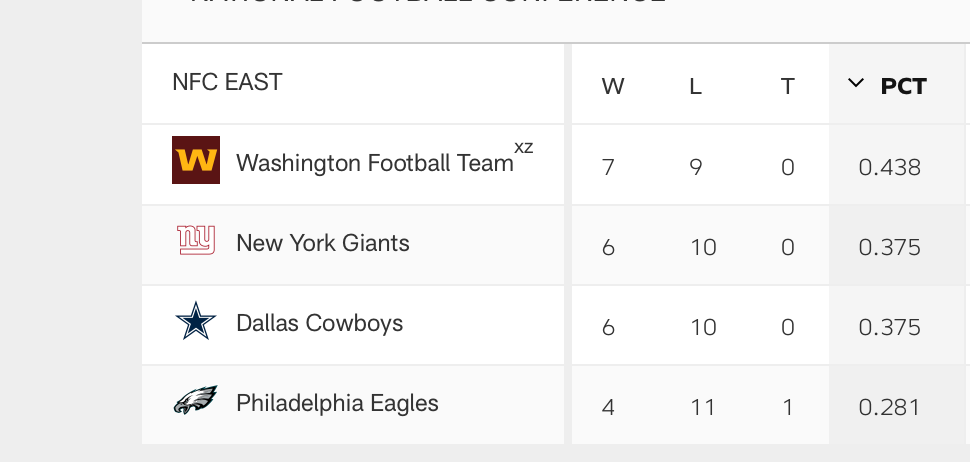Viewport: 970px width, 462px height.
Task: Select the Eagles 1 tie cell
Action: point(788,407)
